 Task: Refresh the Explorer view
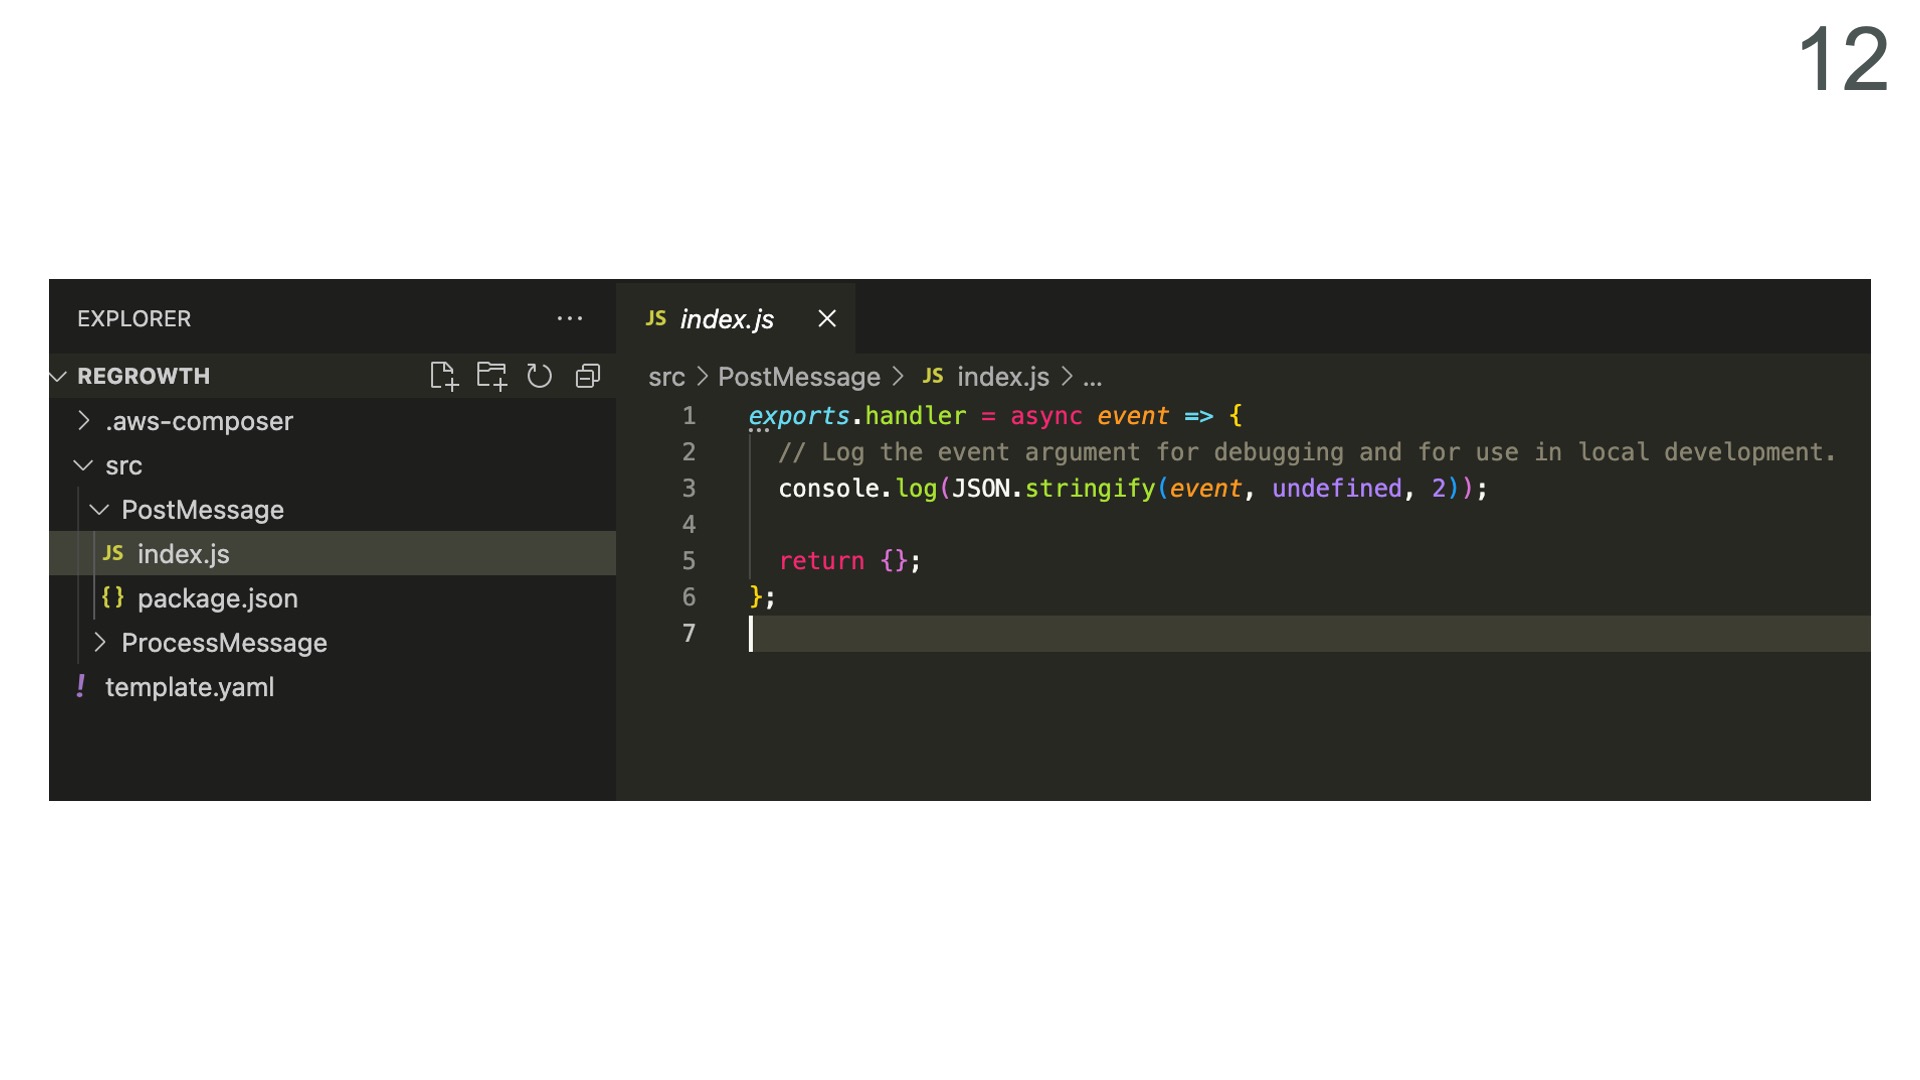pos(539,376)
